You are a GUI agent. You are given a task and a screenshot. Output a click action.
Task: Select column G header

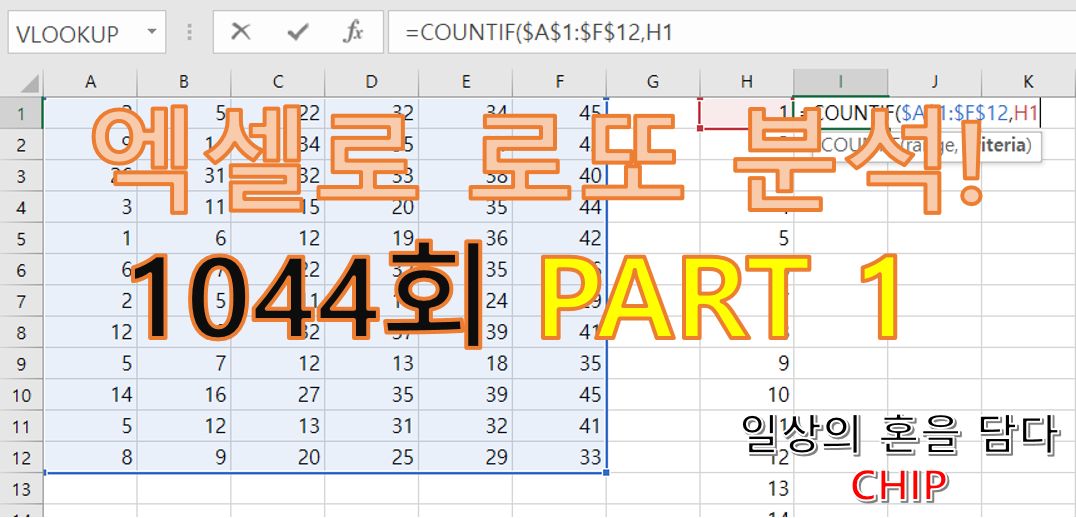[x=653, y=82]
